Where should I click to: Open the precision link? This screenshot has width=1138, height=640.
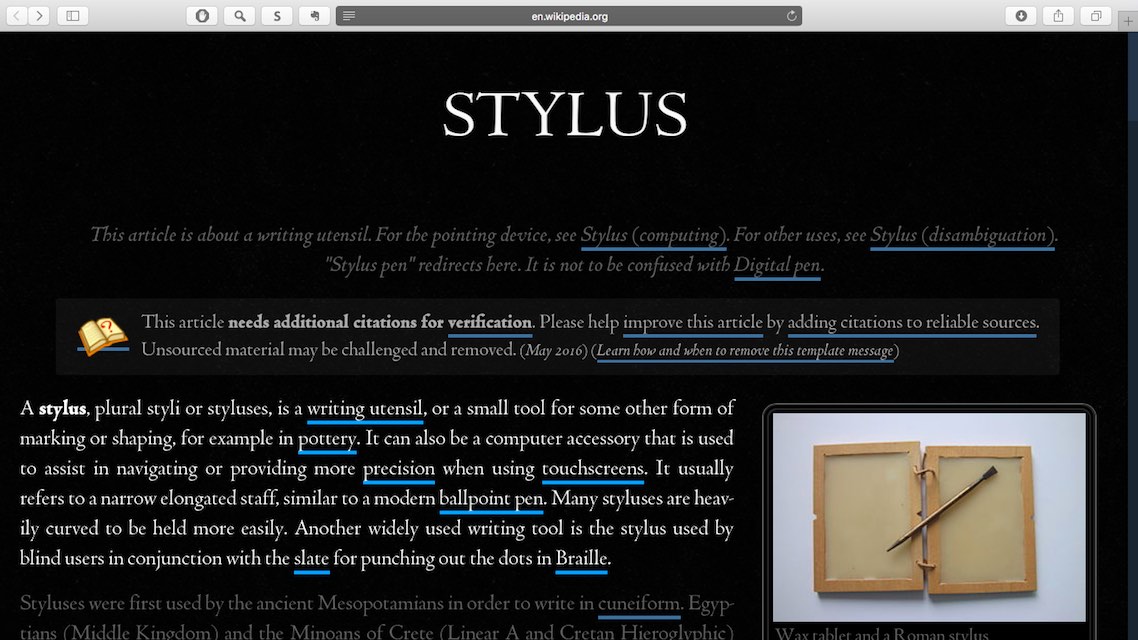[x=398, y=469]
